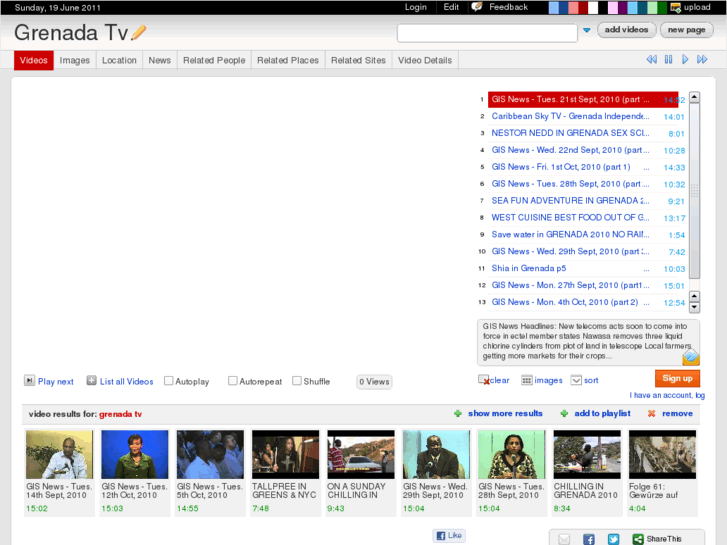Select the dark red color swatch

coord(583,7)
